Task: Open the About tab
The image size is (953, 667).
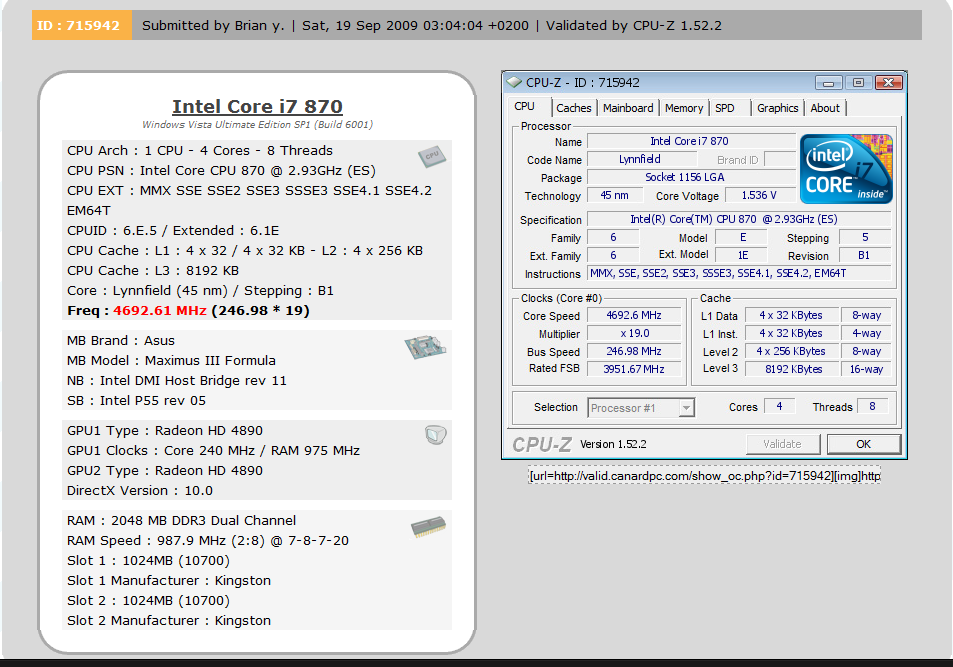Action: click(x=825, y=108)
